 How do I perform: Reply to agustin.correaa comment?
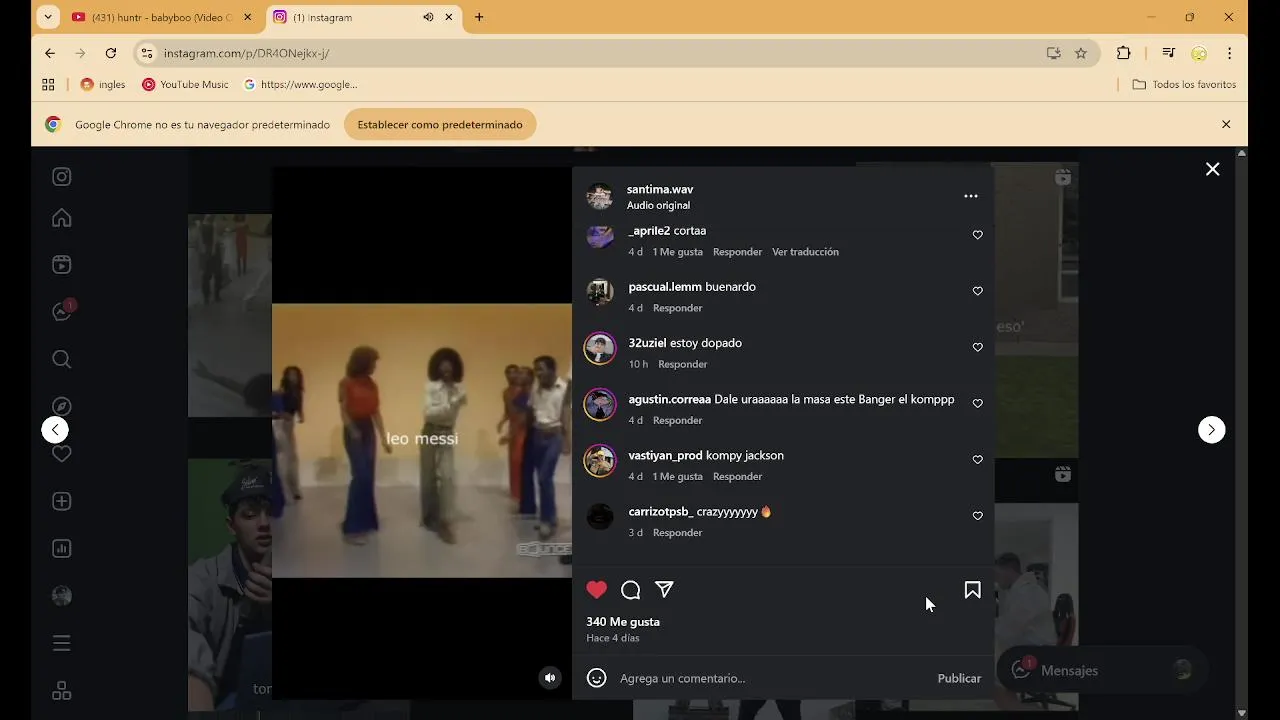coord(677,420)
